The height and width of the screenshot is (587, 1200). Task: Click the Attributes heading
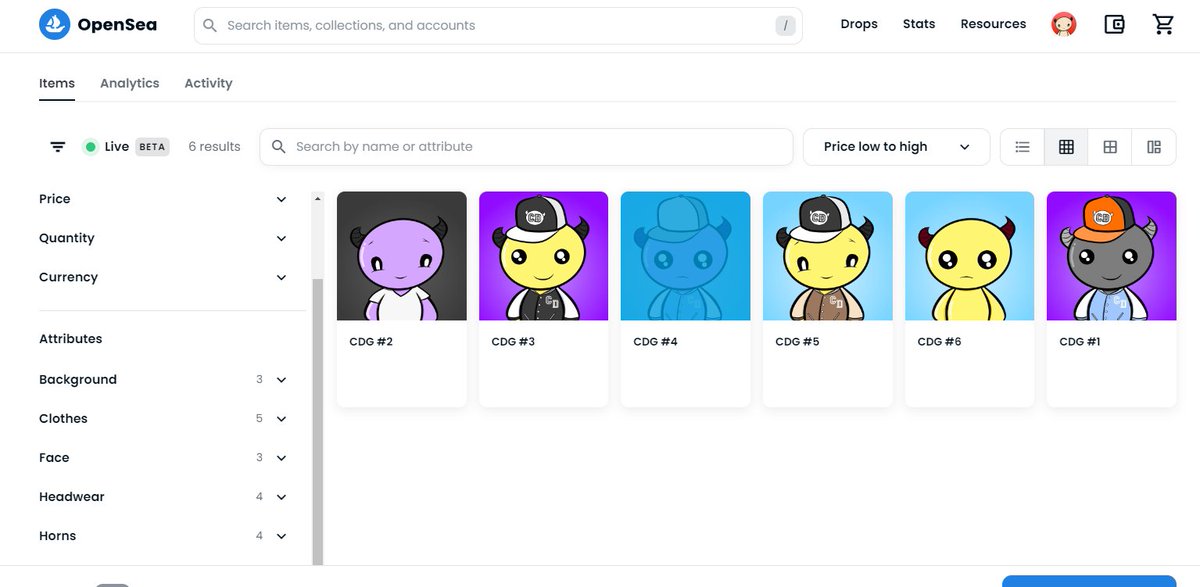[x=71, y=339]
